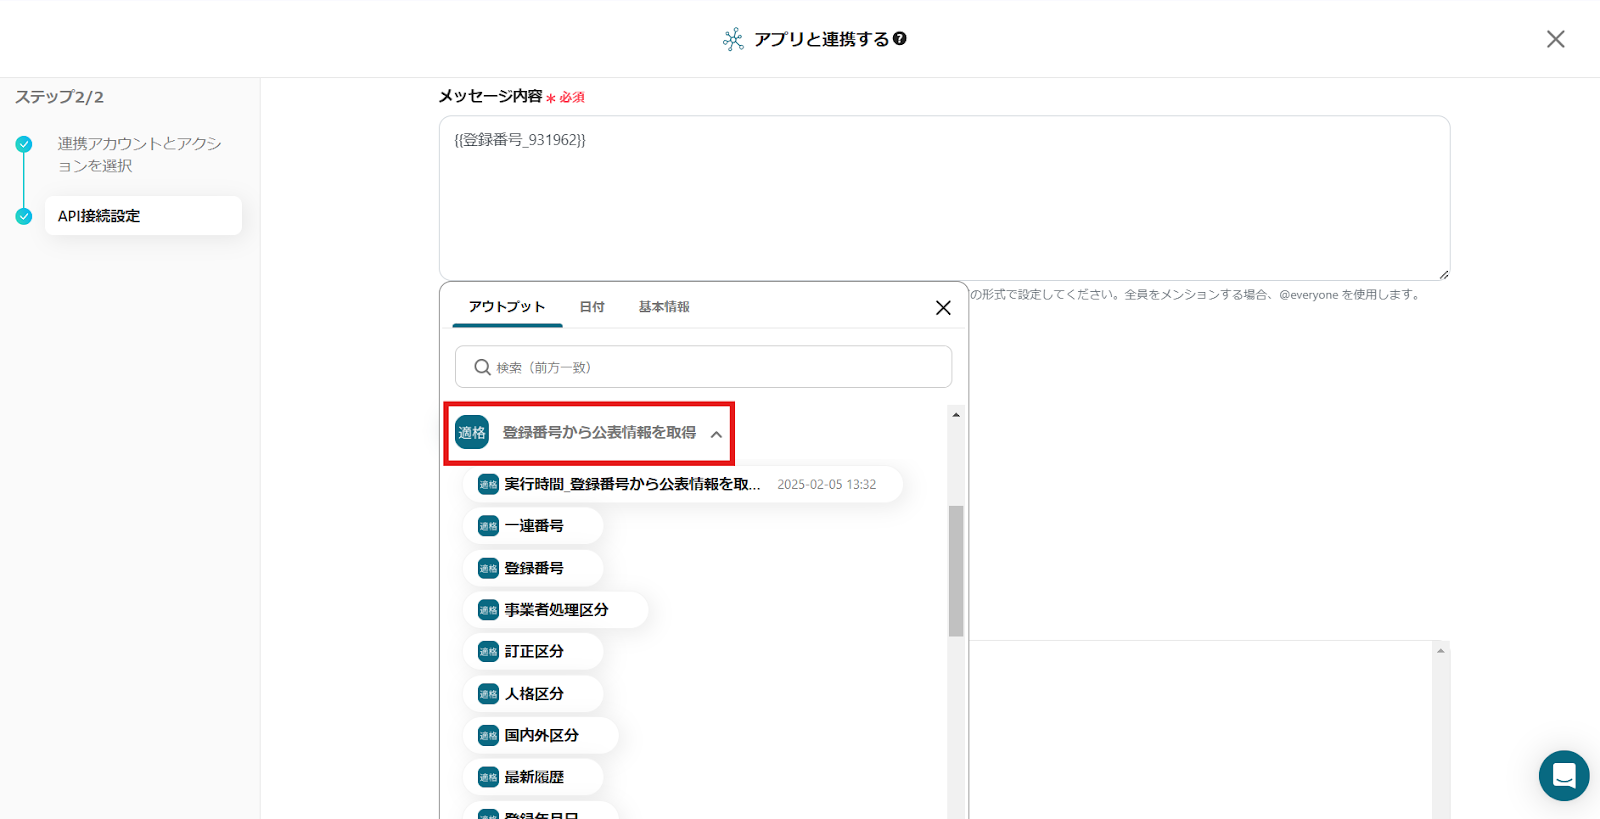This screenshot has width=1600, height=819.
Task: Click the output list scrollbar thumb
Action: coord(956,570)
